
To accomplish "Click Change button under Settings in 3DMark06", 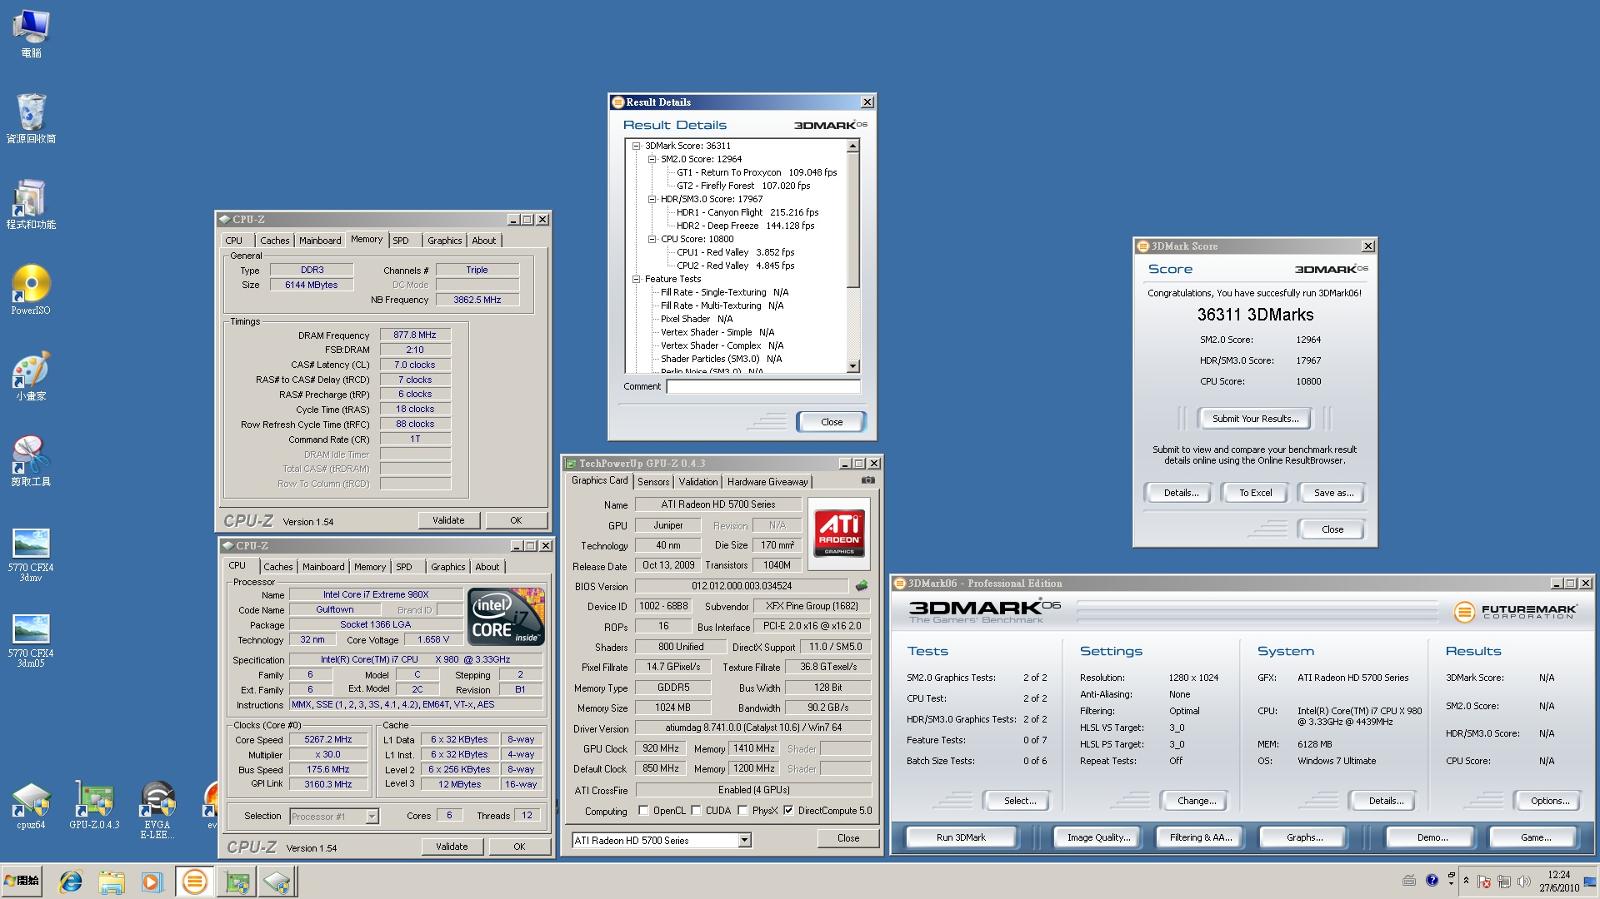I will 1196,800.
